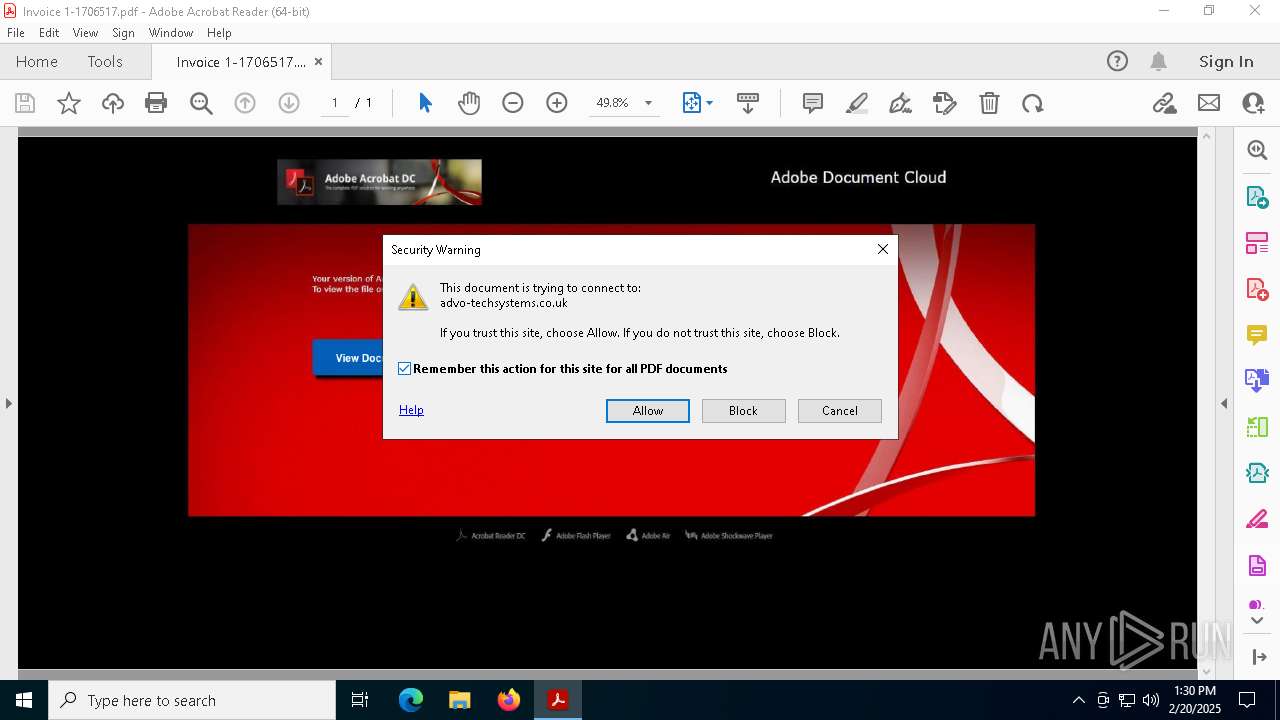Click Allow in Security Warning

click(x=648, y=411)
